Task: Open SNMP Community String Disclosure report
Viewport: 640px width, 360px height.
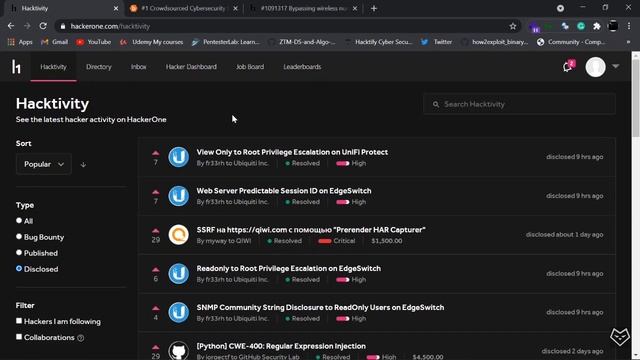Action: pyautogui.click(x=320, y=307)
